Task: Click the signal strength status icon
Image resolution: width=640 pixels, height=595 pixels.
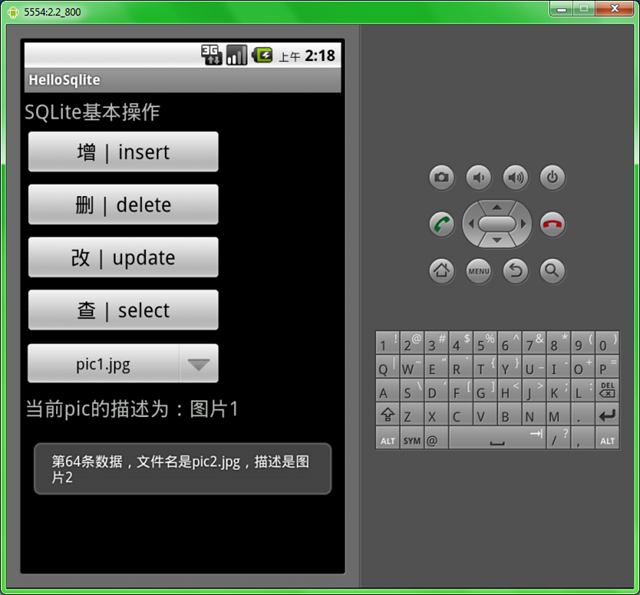Action: (236, 55)
